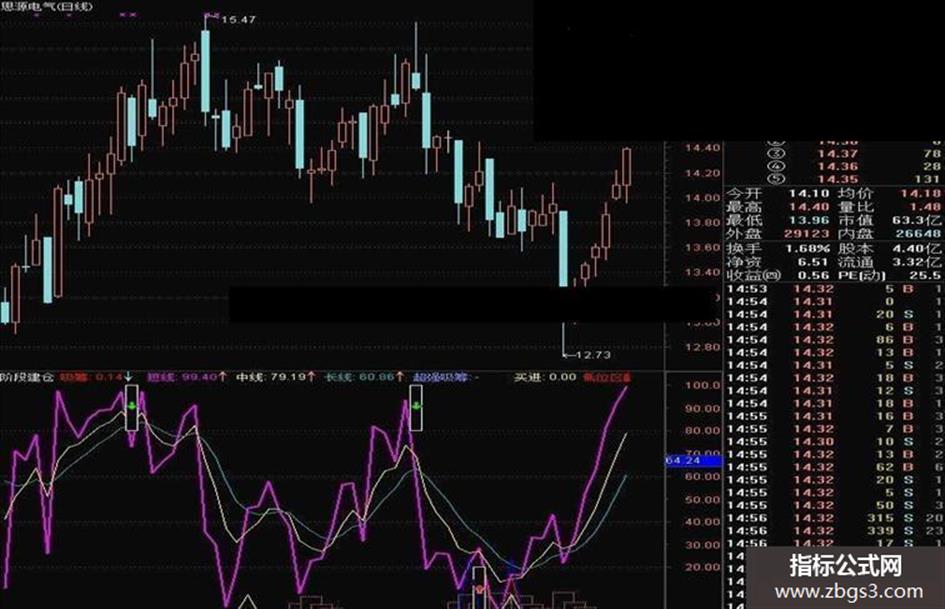The width and height of the screenshot is (945, 609).
Task: Click the ask level 5 price 14.35
Action: [x=837, y=179]
